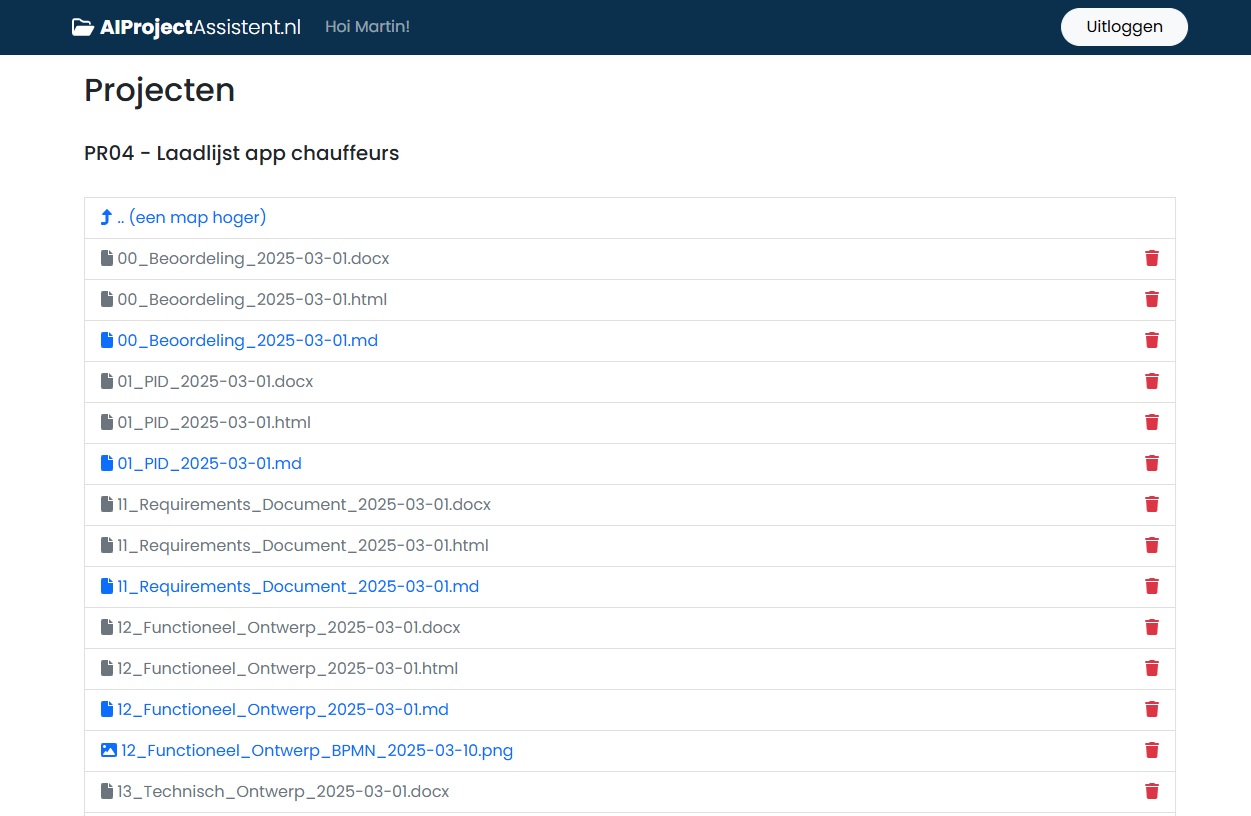This screenshot has height=816, width=1251.
Task: Click the AIProjectAssistent.nl logo text
Action: [x=197, y=27]
